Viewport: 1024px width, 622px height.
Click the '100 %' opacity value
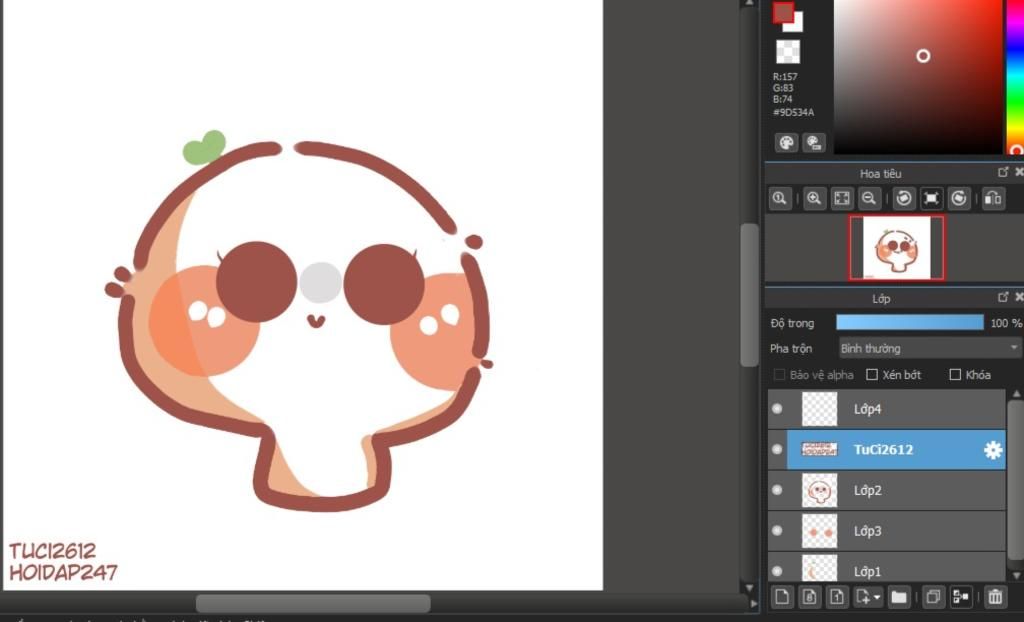click(x=1006, y=323)
